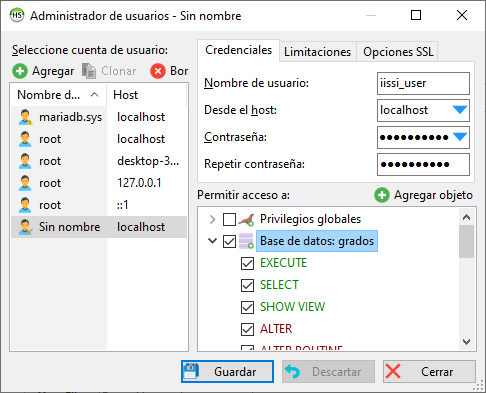Open the Contraseña dropdown arrow
Image resolution: width=486 pixels, height=393 pixels.
click(x=460, y=137)
